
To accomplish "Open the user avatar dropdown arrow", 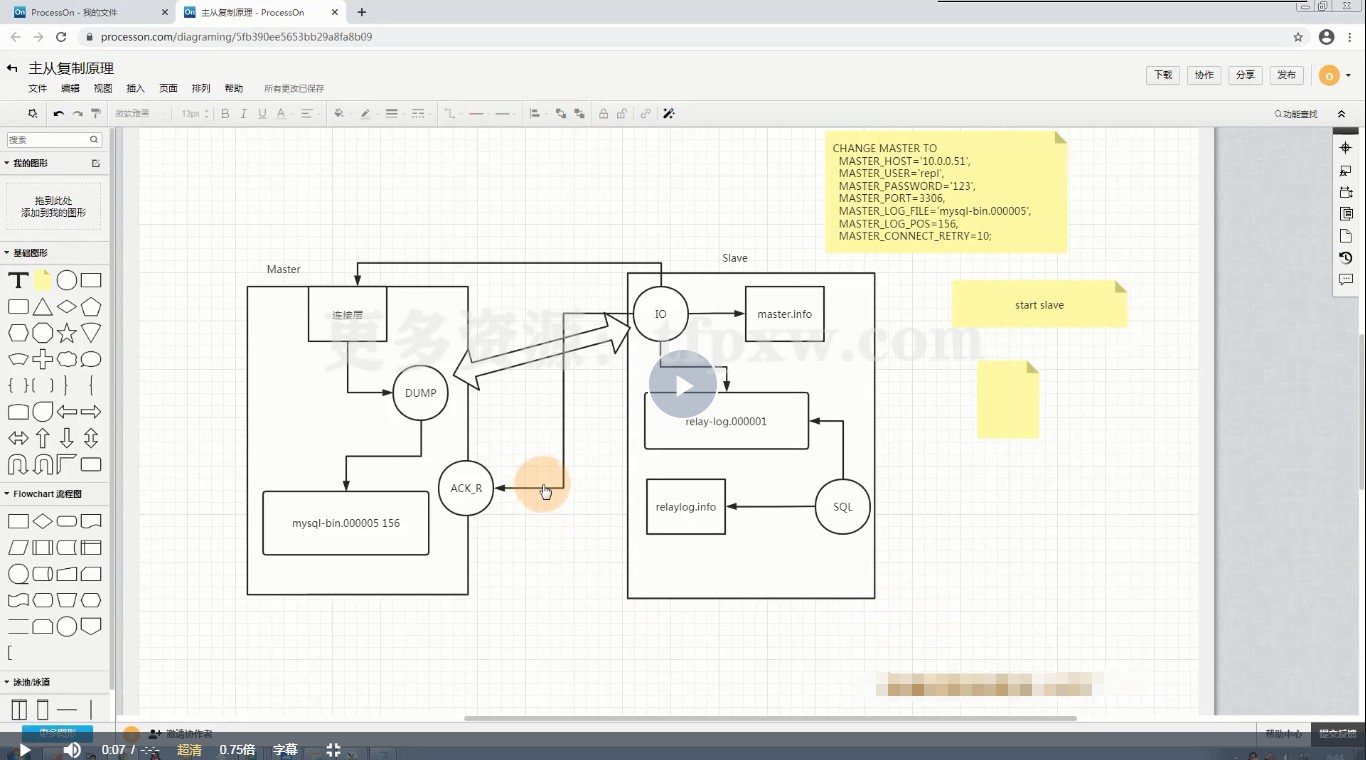I will click(1348, 76).
